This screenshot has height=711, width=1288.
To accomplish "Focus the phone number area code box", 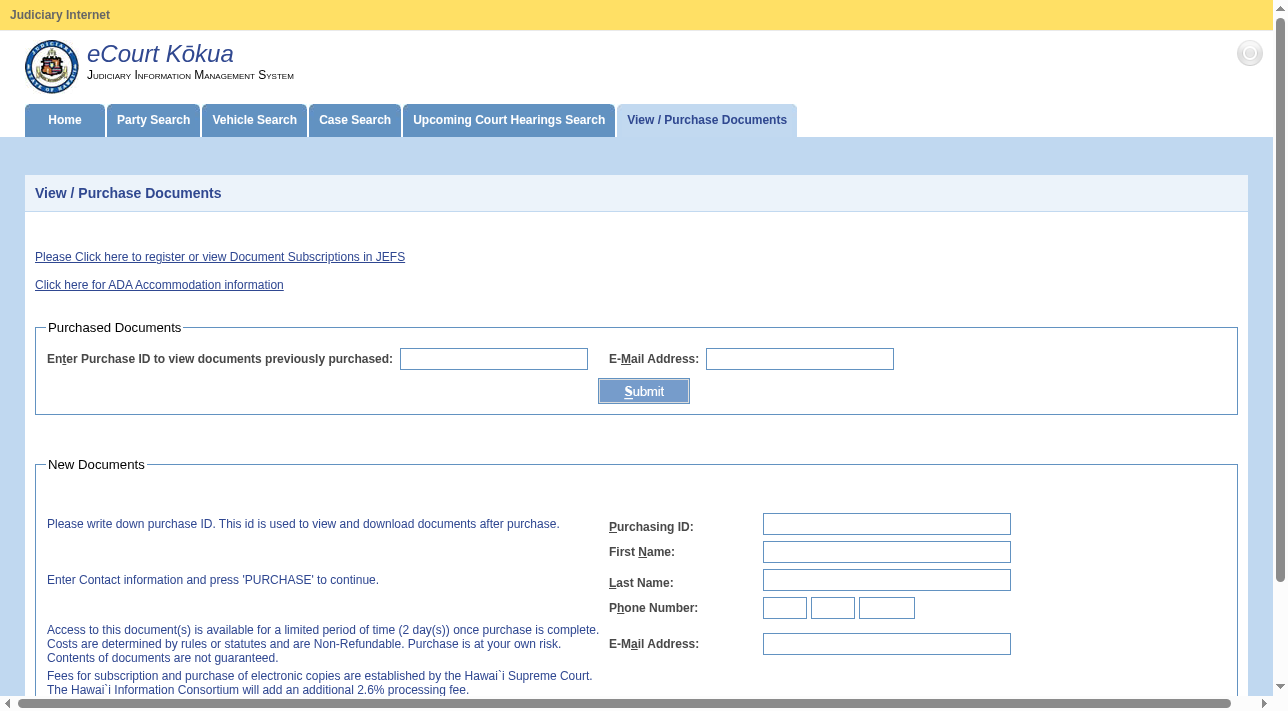I will click(x=785, y=608).
